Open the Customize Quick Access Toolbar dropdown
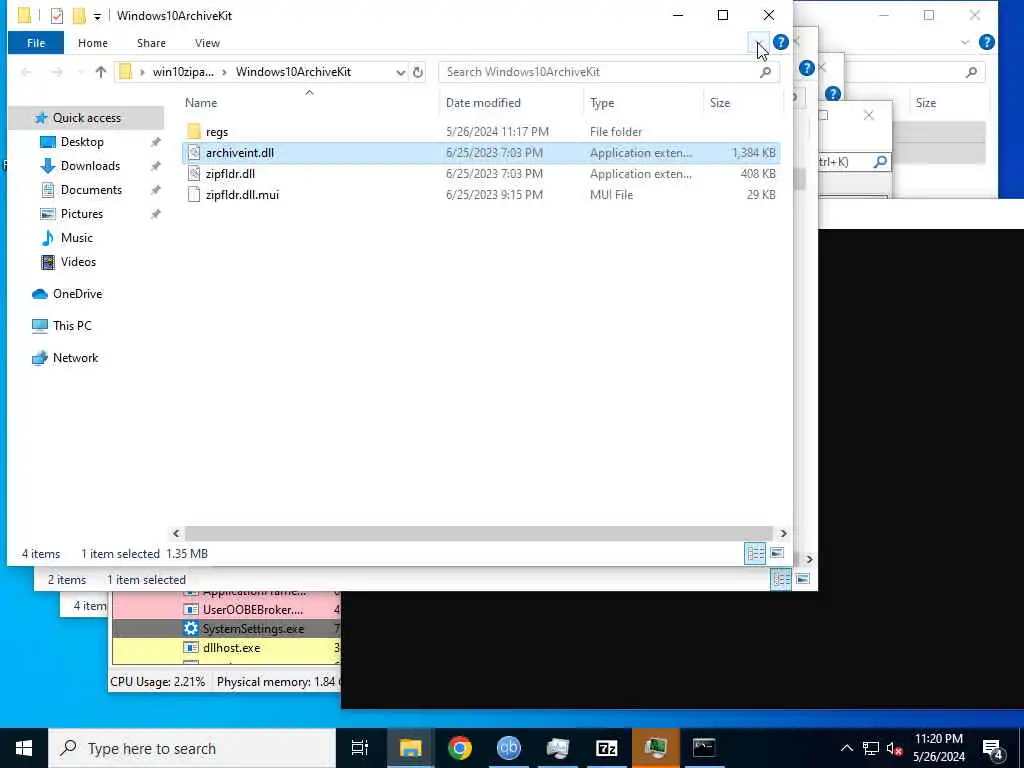The image size is (1024, 768). tap(97, 16)
